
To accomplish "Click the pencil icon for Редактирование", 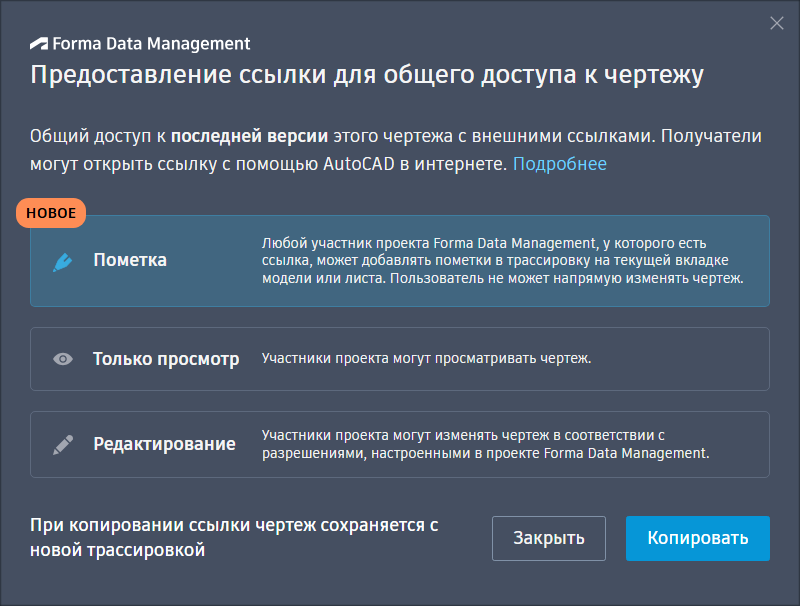I will pos(63,445).
